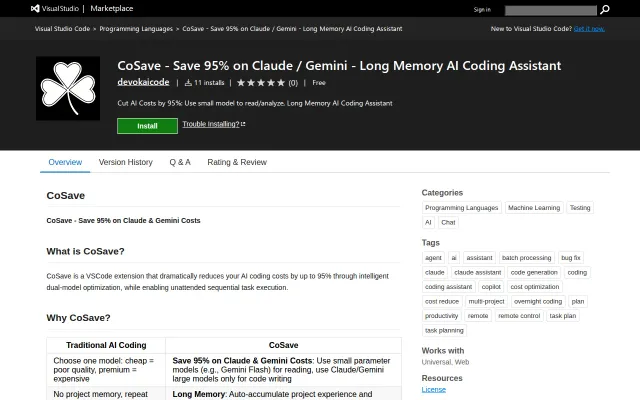Switch to the Overview tab
Screen dimensions: 640x400
[65, 162]
